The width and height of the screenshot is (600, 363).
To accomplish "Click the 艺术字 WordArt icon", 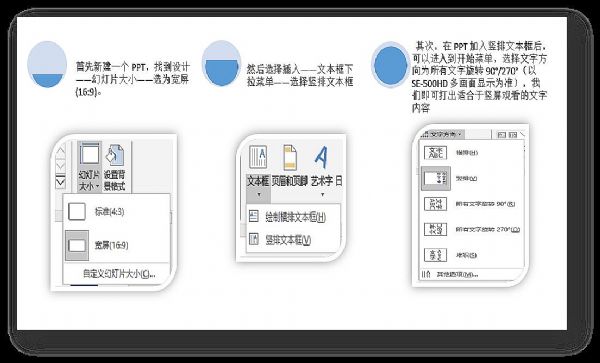I will [321, 157].
